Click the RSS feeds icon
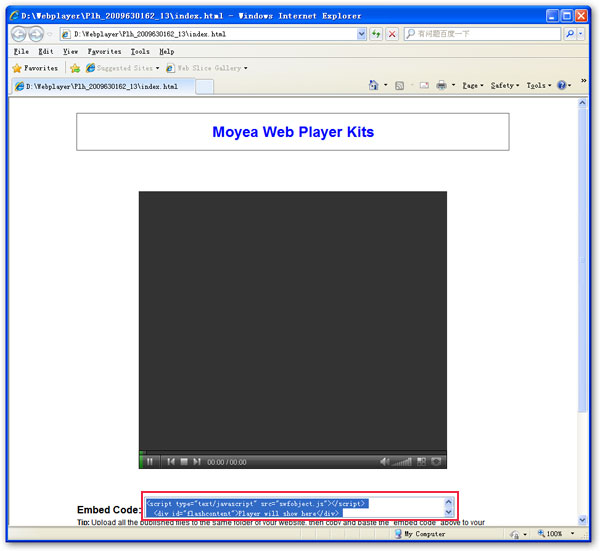 tap(399, 85)
